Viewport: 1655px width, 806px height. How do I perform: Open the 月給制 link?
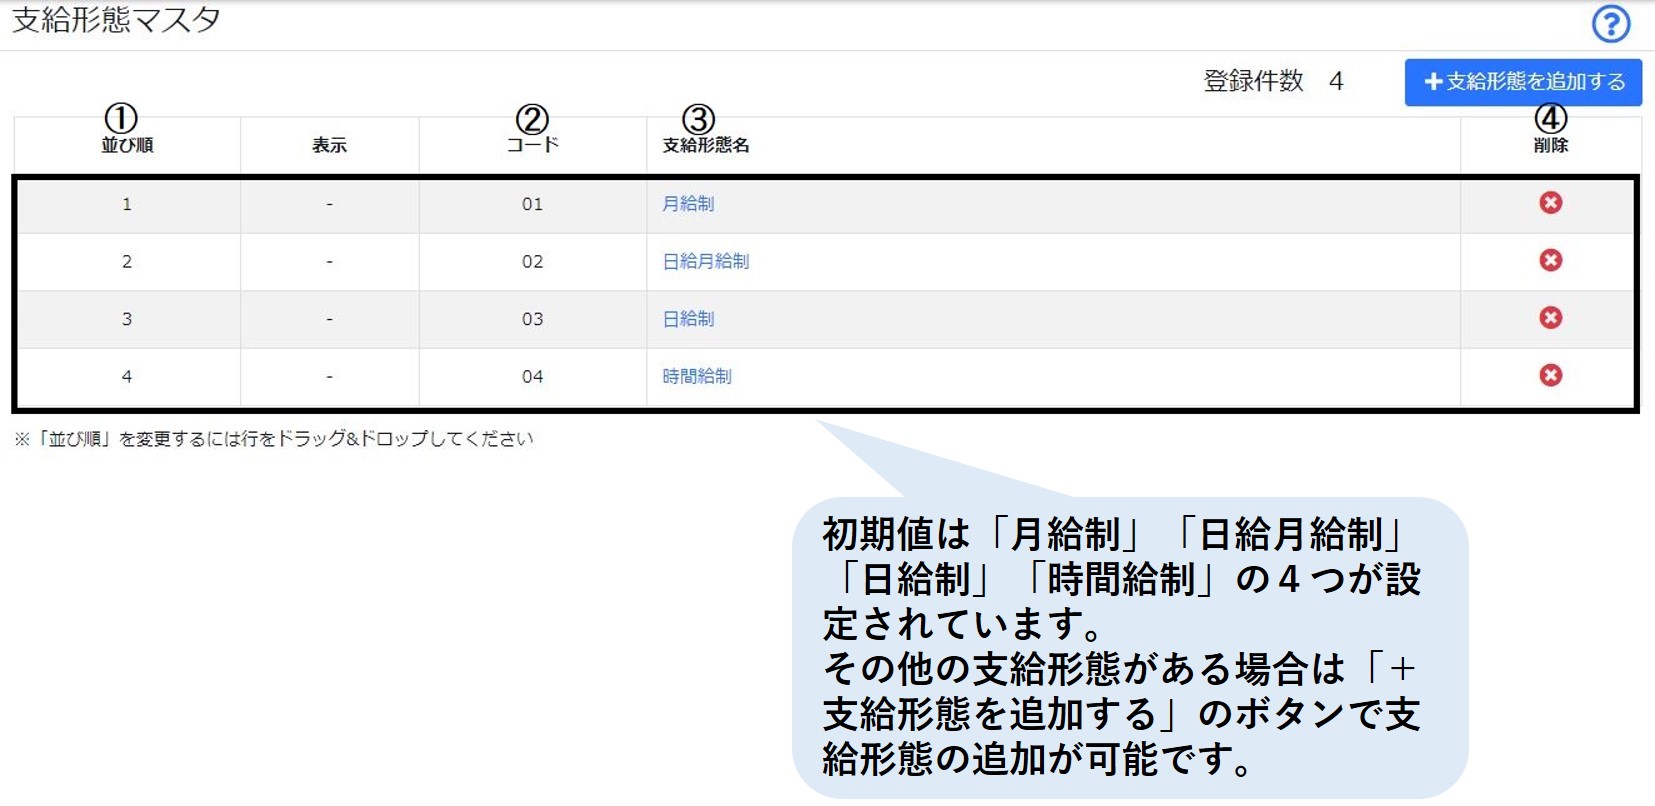pos(688,204)
